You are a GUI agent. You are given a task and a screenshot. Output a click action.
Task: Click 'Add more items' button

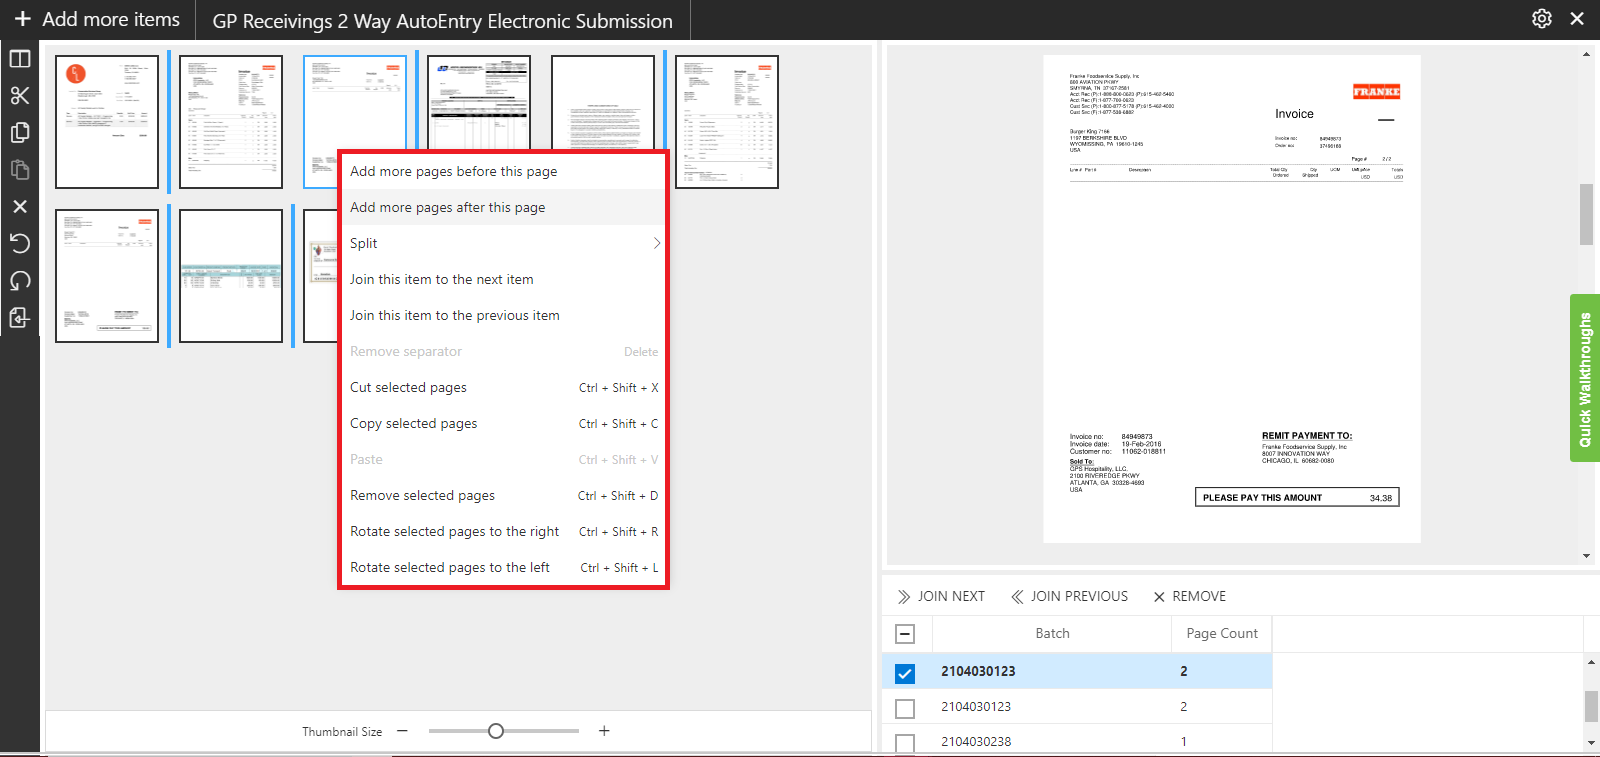97,19
